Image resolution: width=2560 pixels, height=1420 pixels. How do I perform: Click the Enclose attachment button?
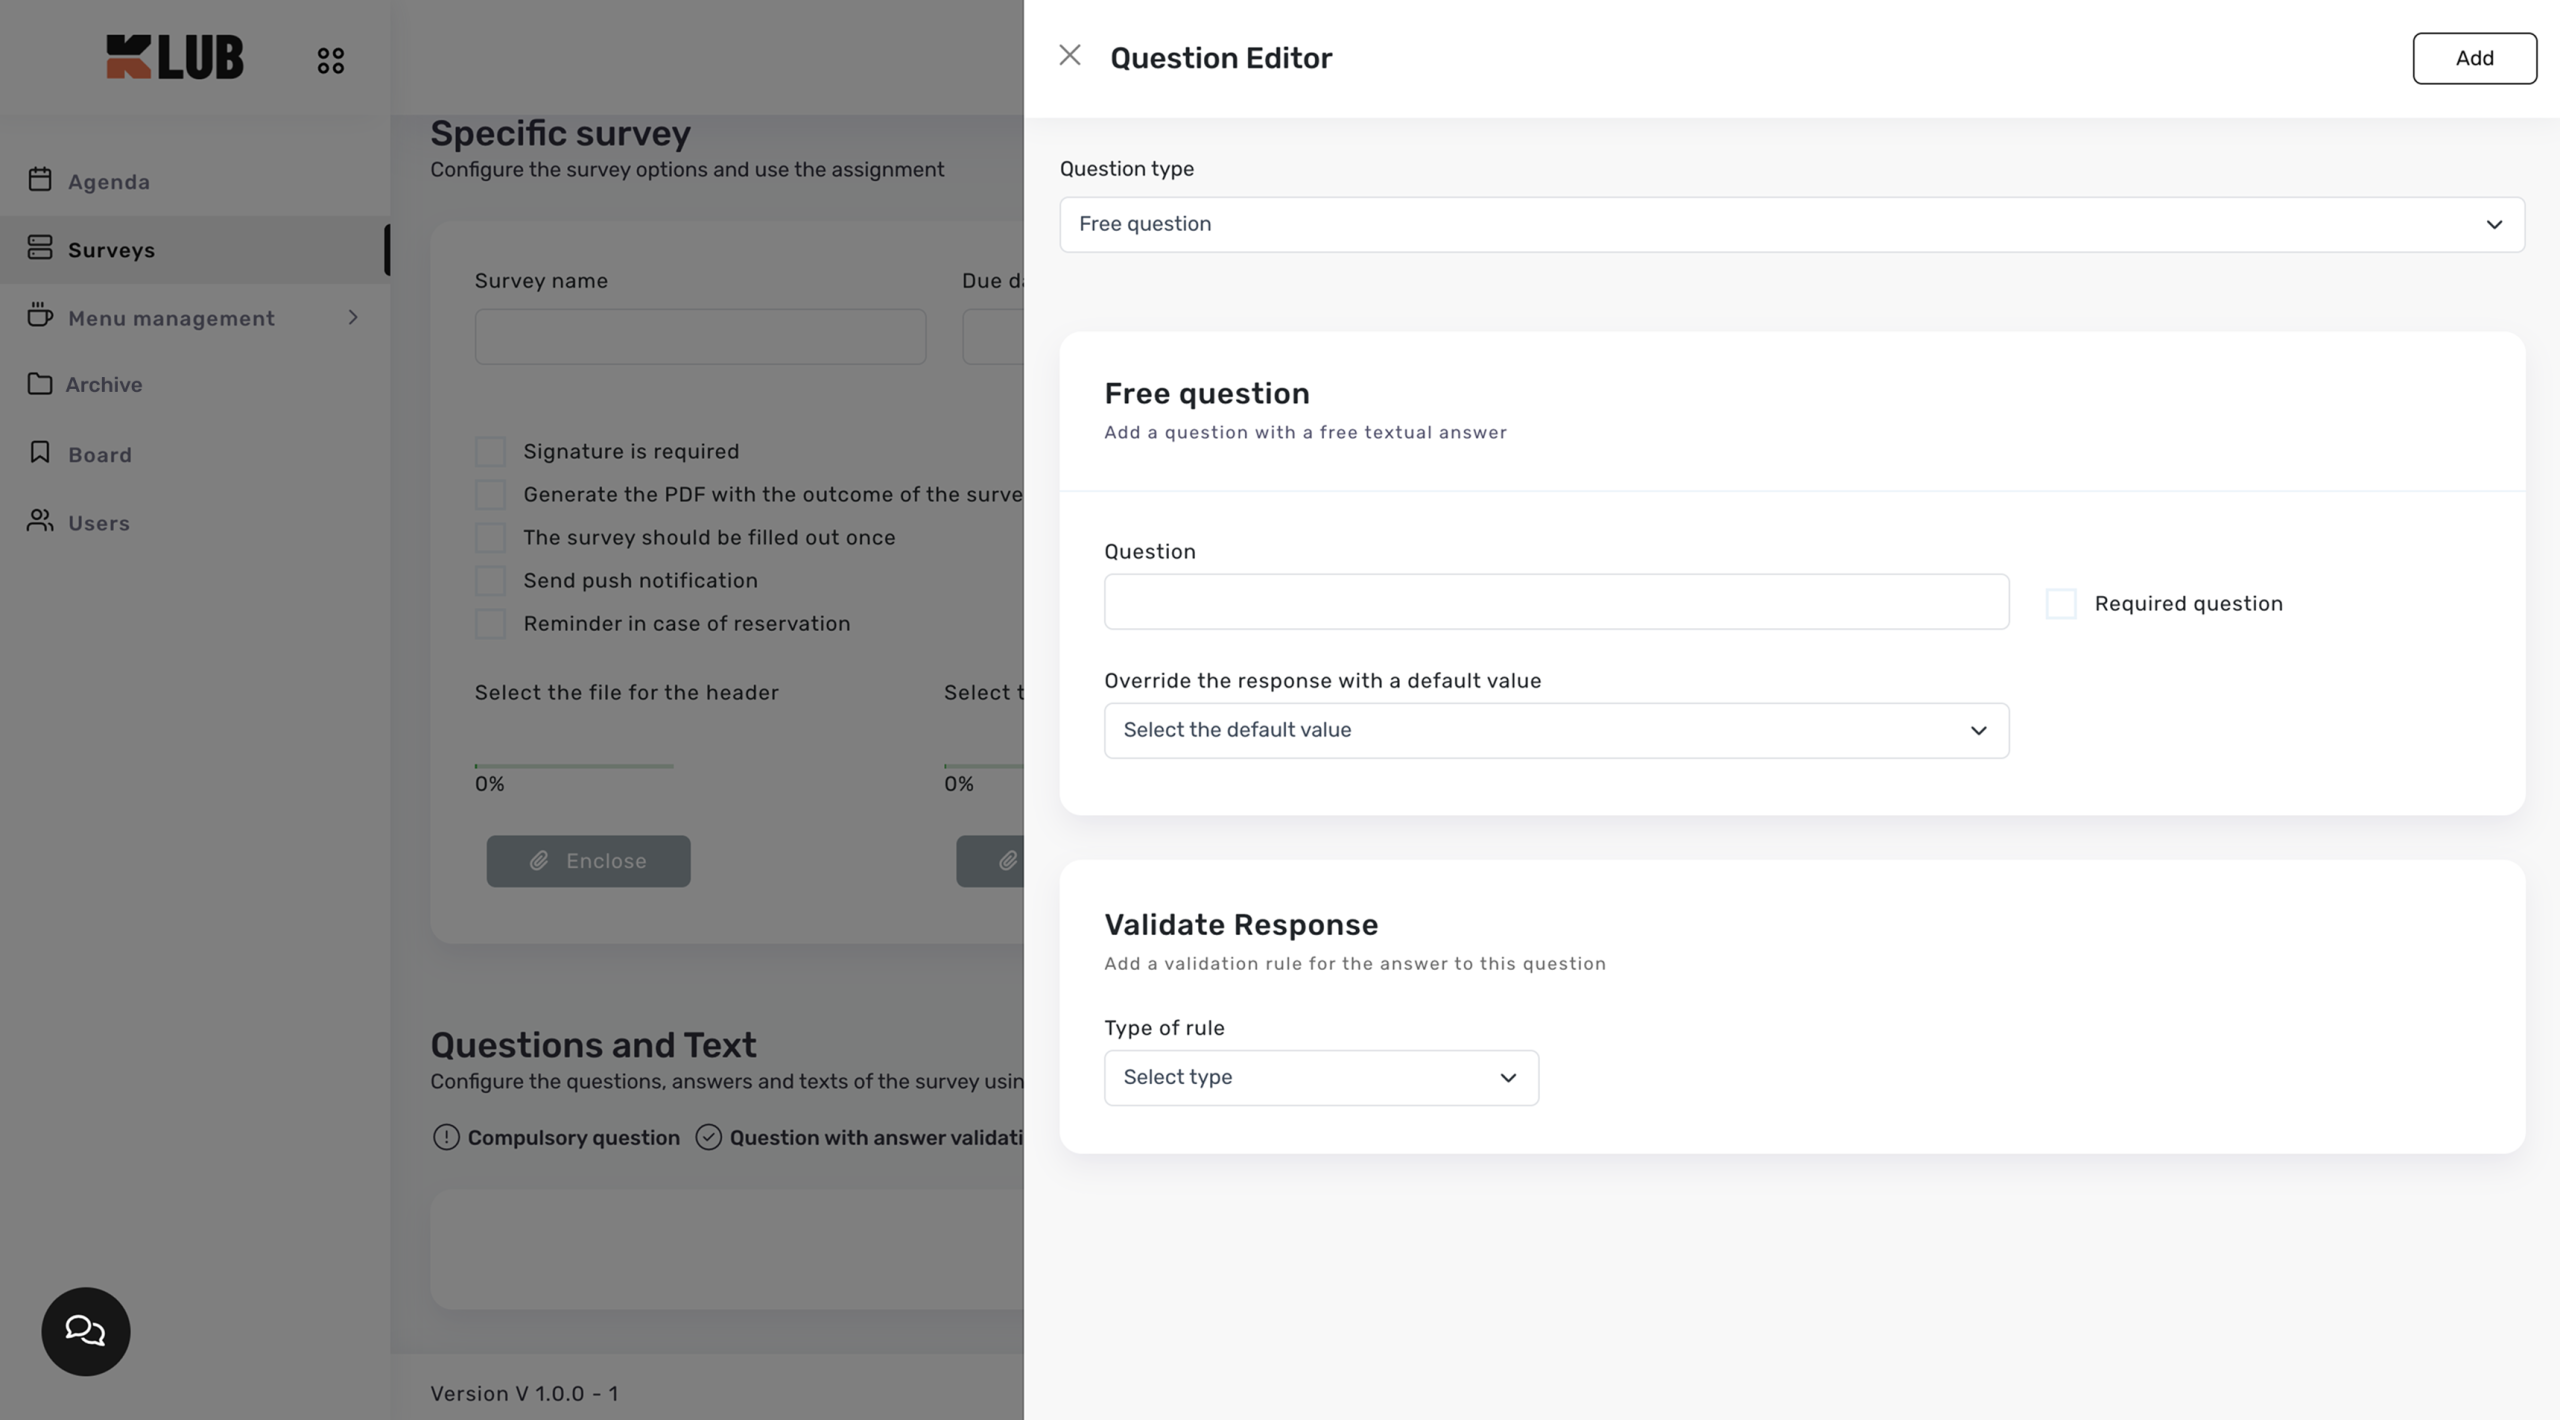pos(588,861)
